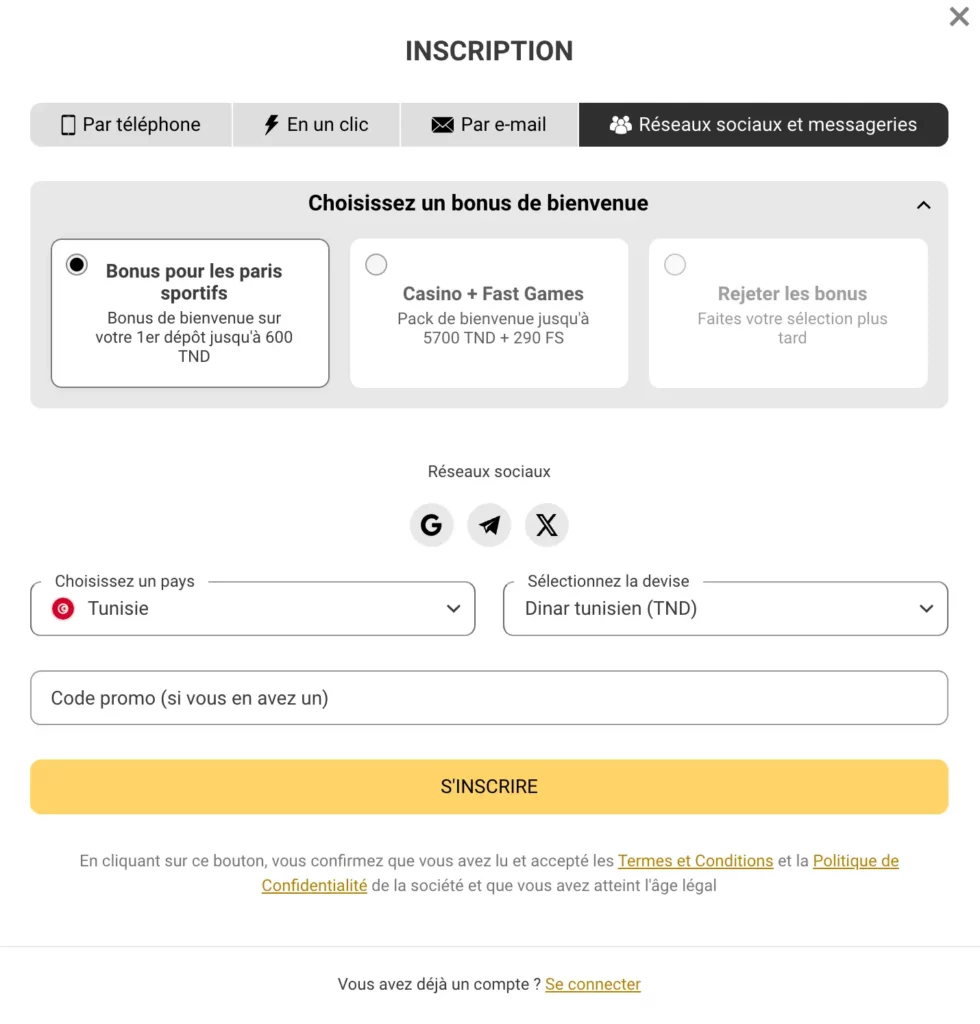This screenshot has height=1024, width=980.
Task: Click the Telegram sign-up icon
Action: coord(489,524)
